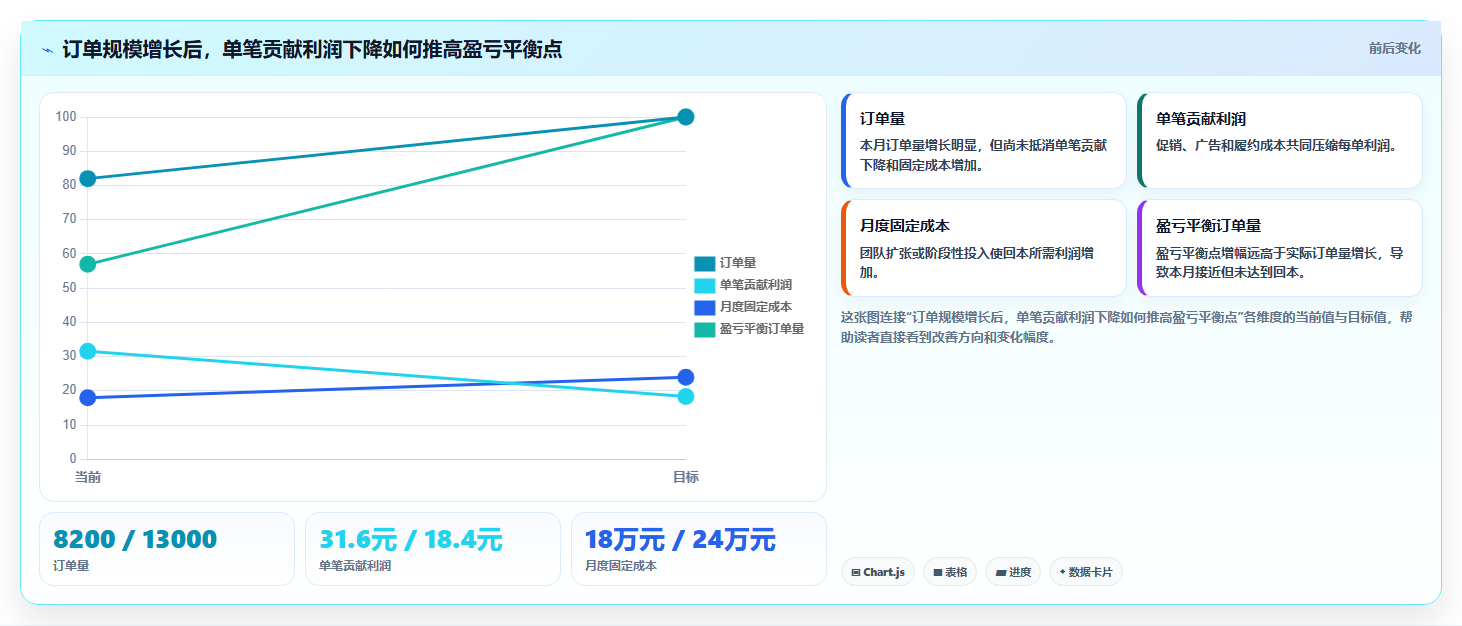Toggle 盈亏平衡订单量 series via its legend swatch

[704, 329]
